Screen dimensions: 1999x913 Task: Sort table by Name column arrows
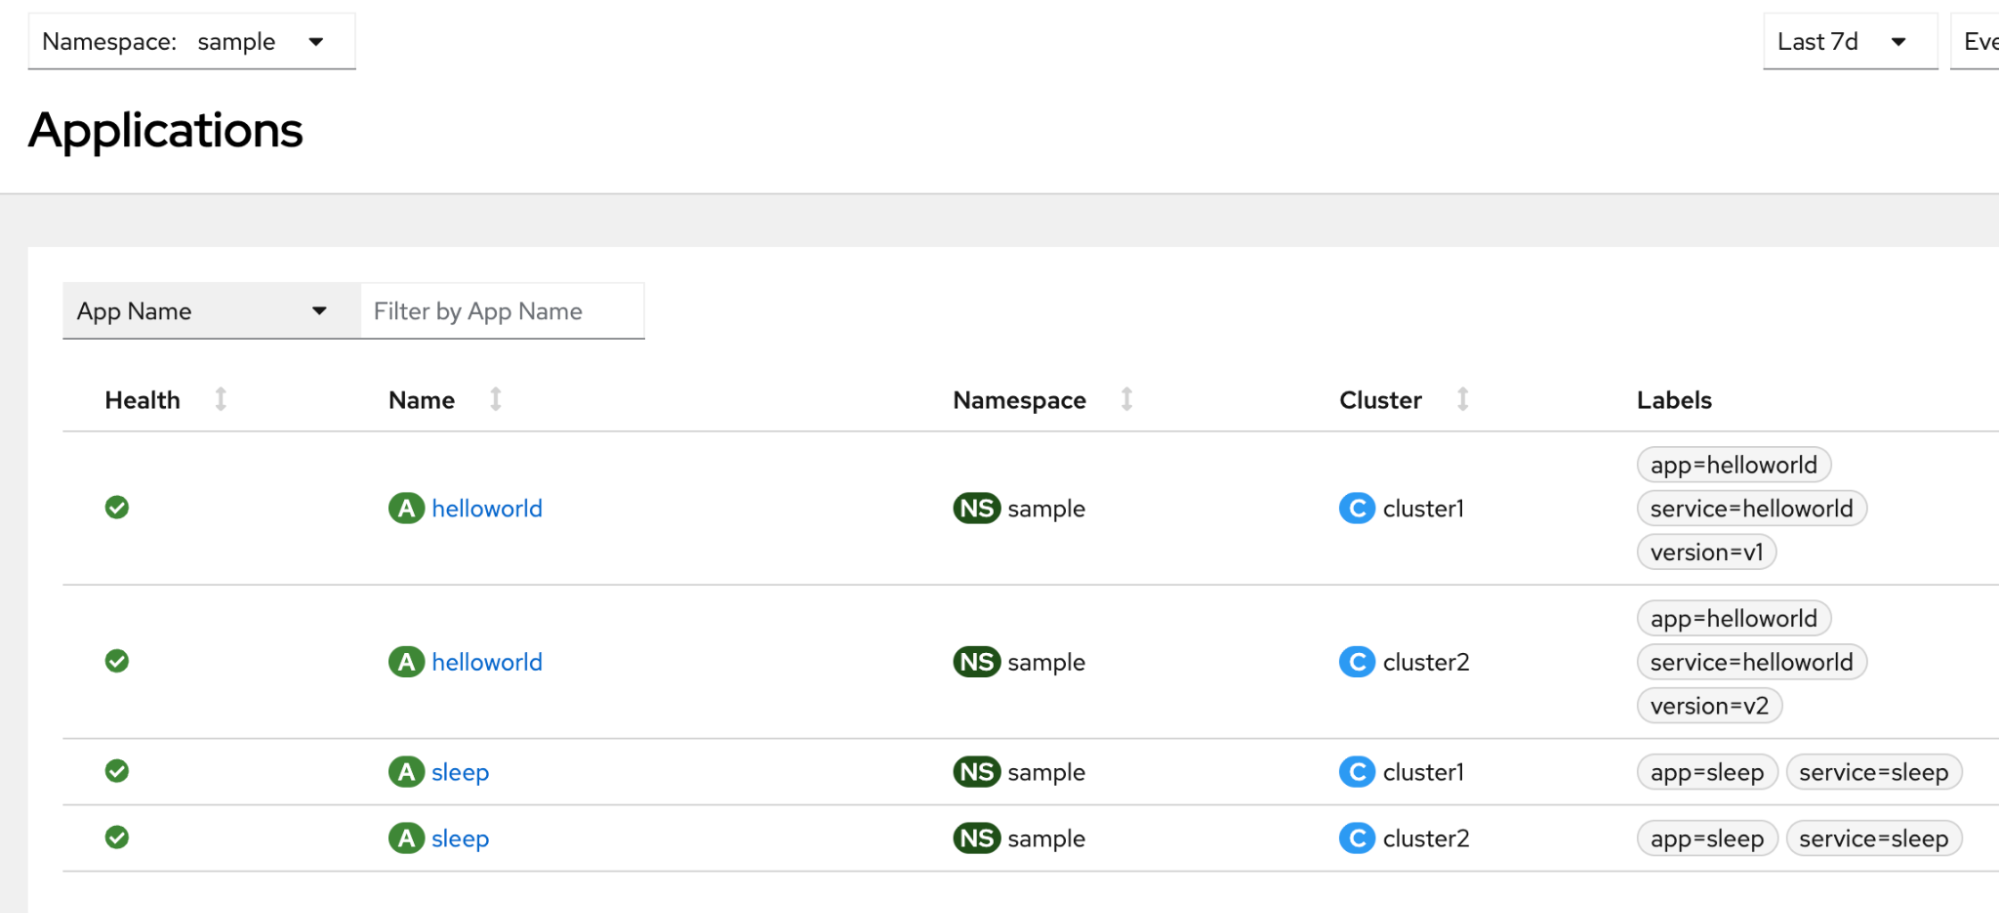495,400
